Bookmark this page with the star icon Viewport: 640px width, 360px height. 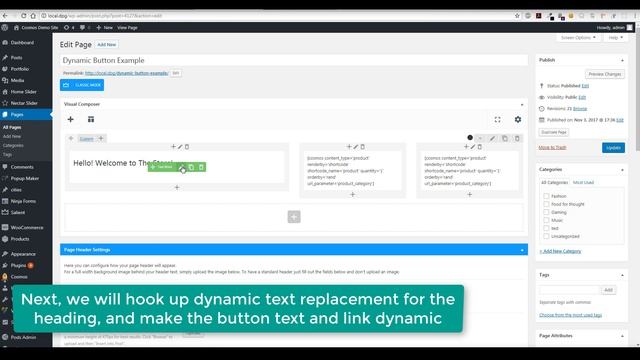(517, 16)
